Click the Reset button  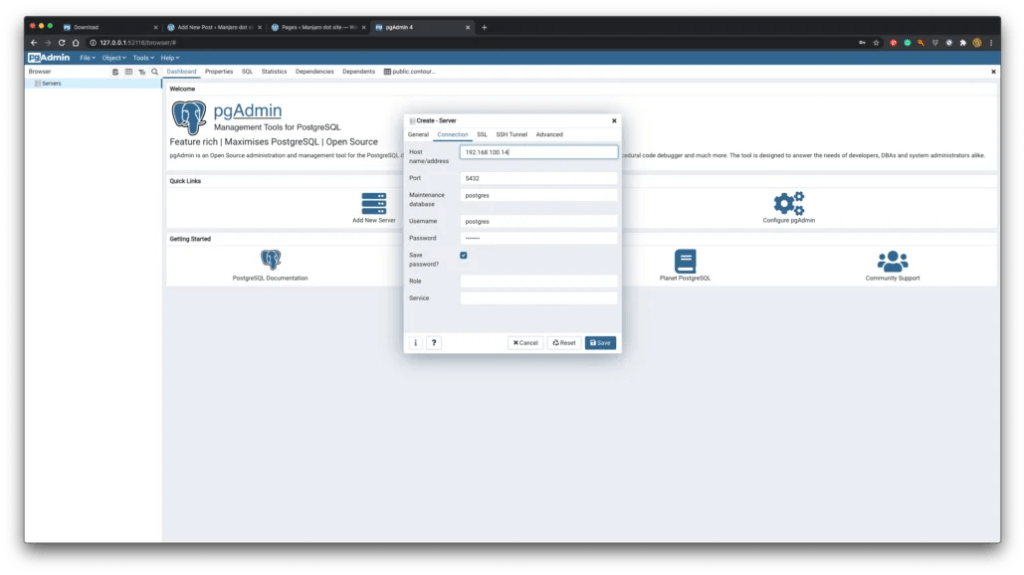564,342
